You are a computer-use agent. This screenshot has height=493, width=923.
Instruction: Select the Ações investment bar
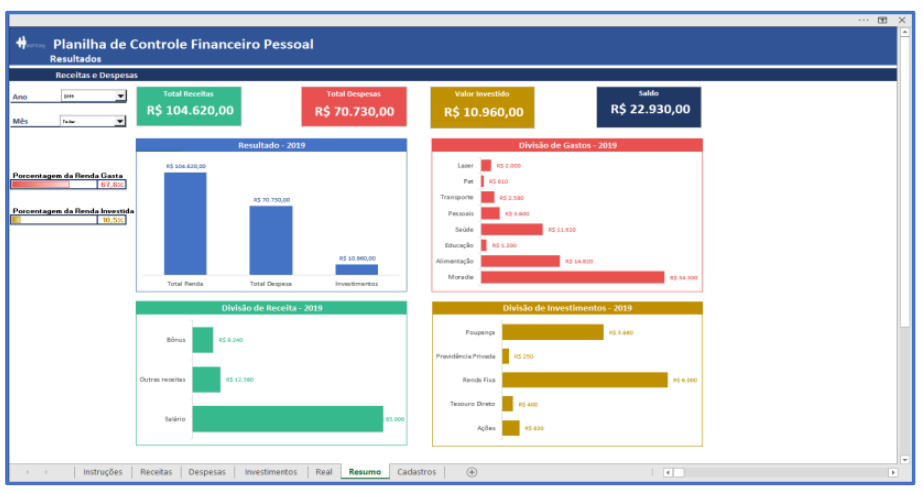(510, 428)
